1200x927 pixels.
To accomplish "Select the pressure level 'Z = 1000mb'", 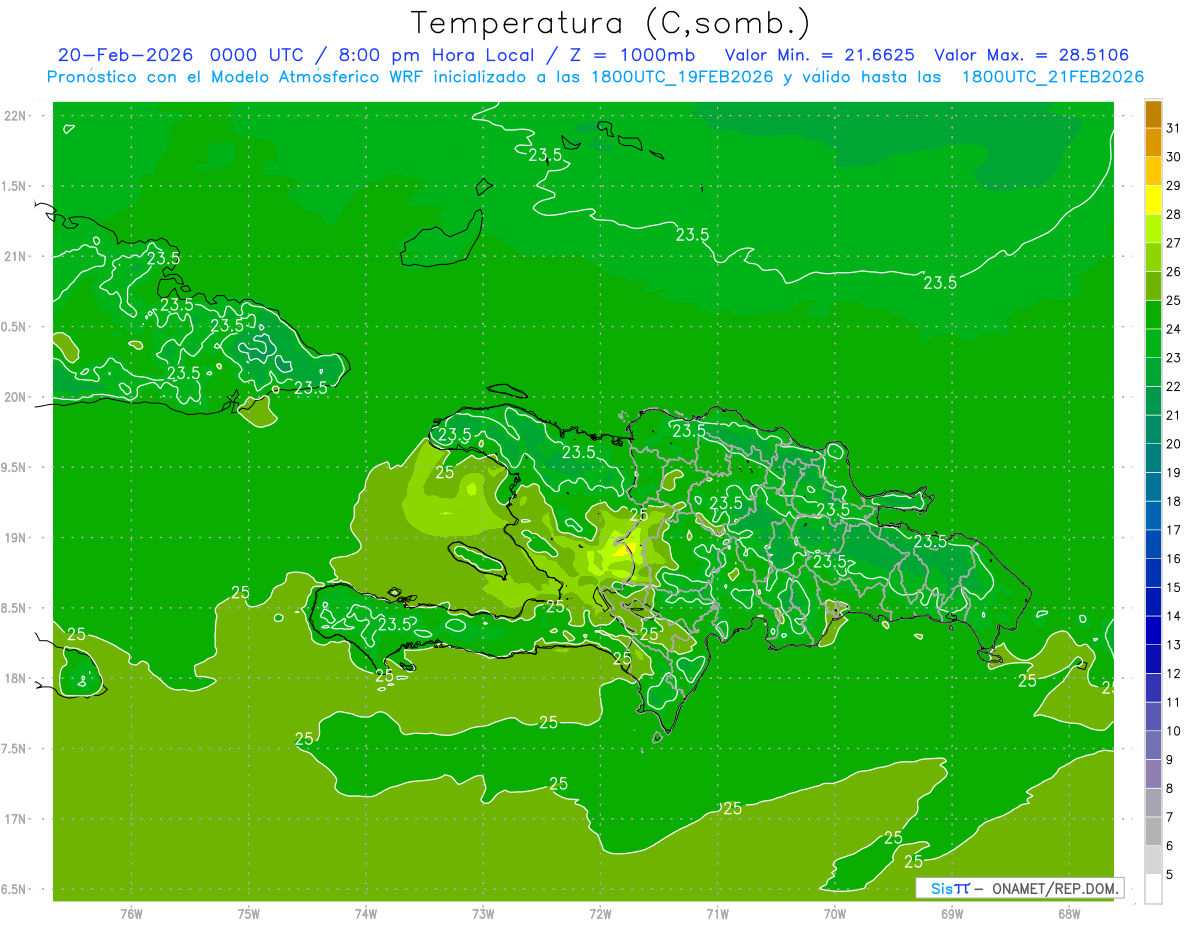I will click(x=630, y=55).
